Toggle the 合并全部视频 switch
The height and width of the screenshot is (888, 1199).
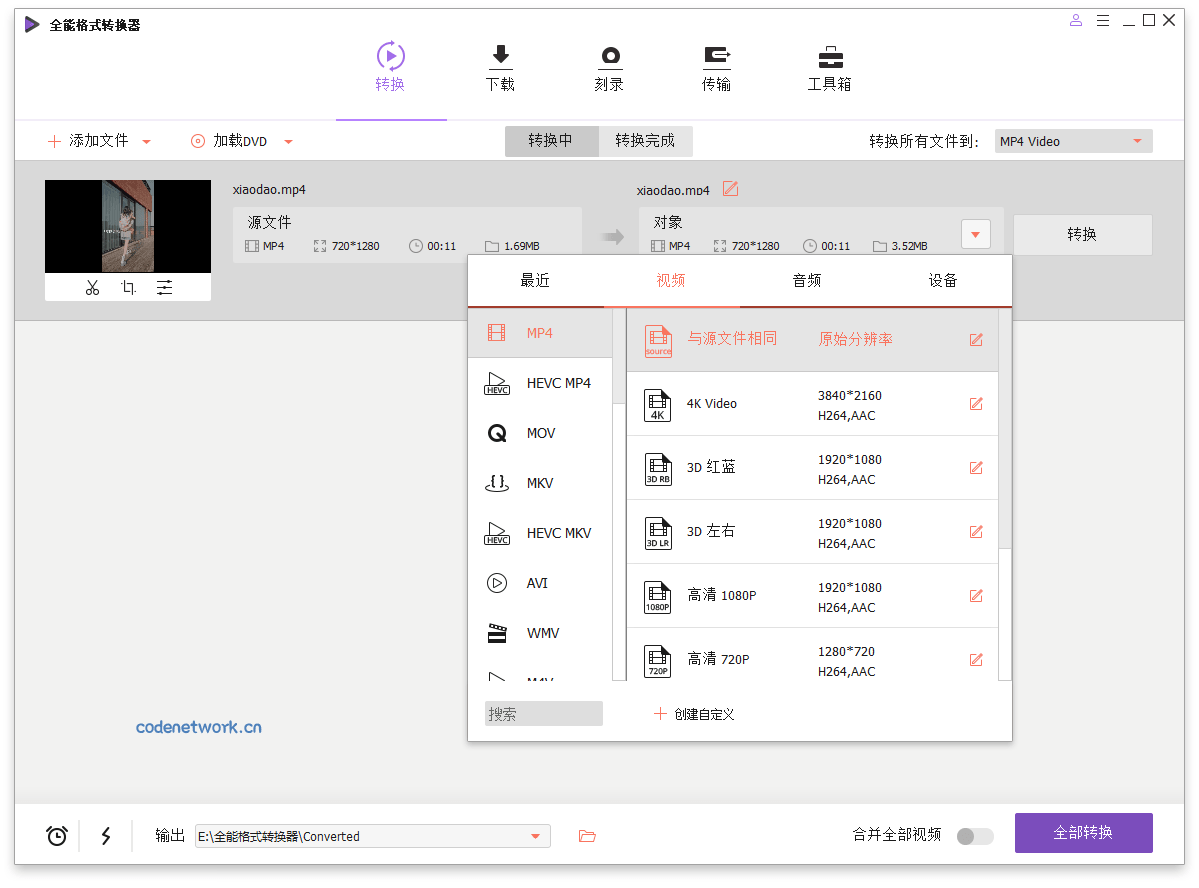(x=974, y=836)
